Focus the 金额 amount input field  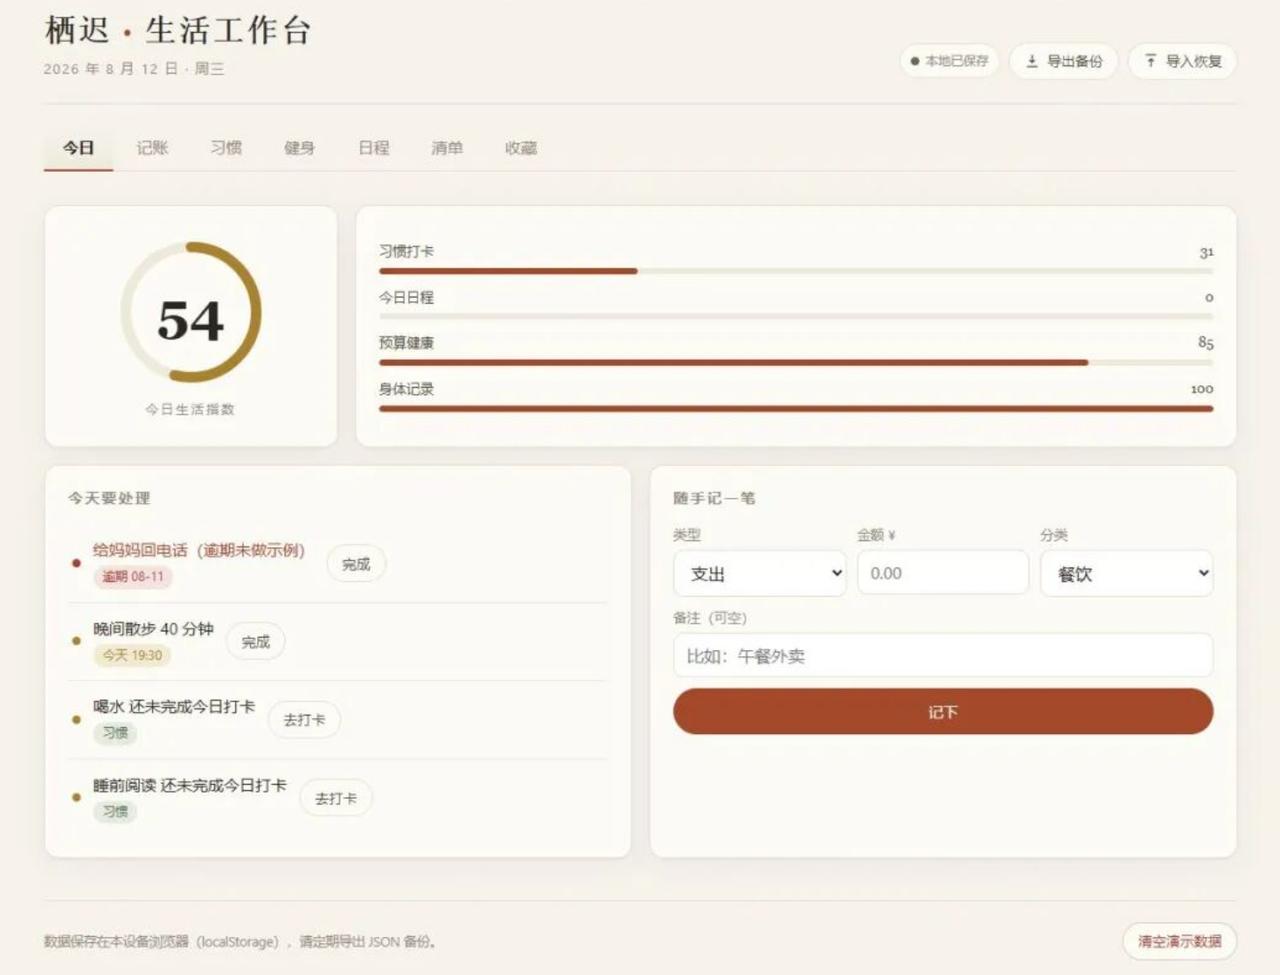click(943, 573)
